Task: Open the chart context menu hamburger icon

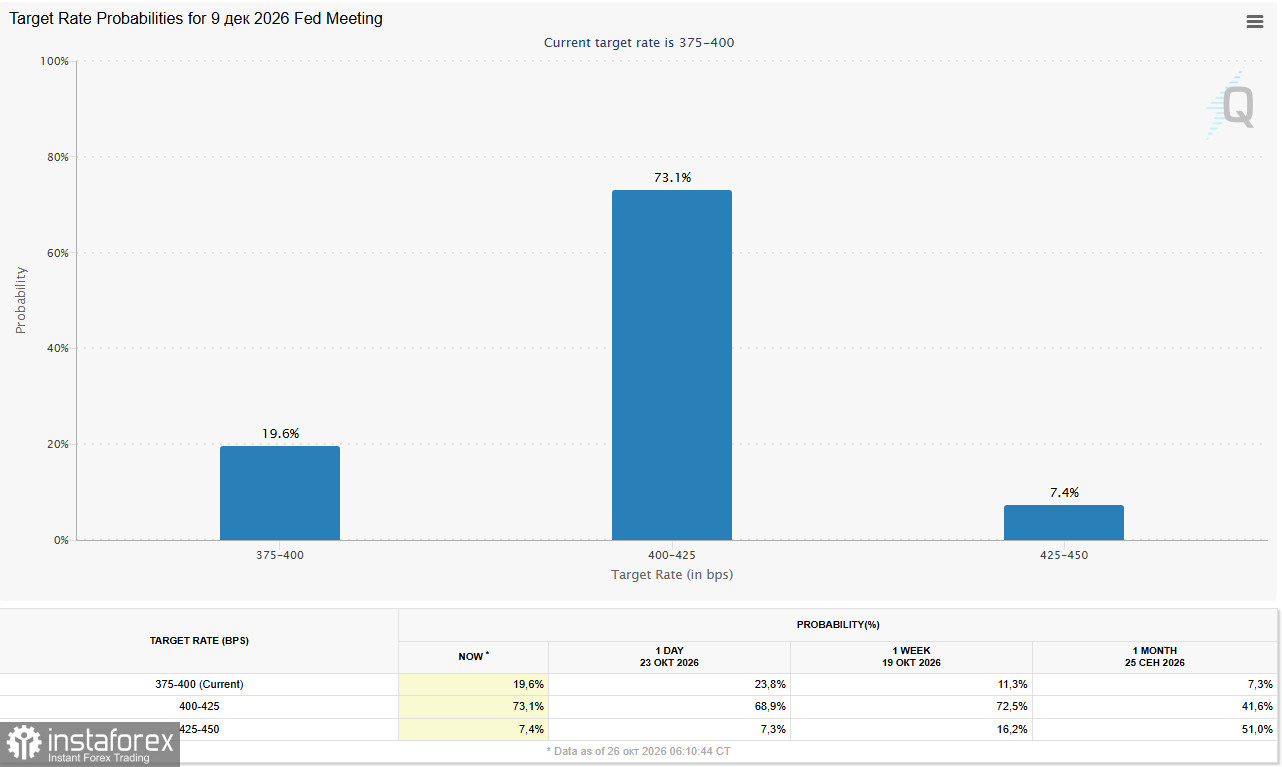Action: coord(1254,22)
